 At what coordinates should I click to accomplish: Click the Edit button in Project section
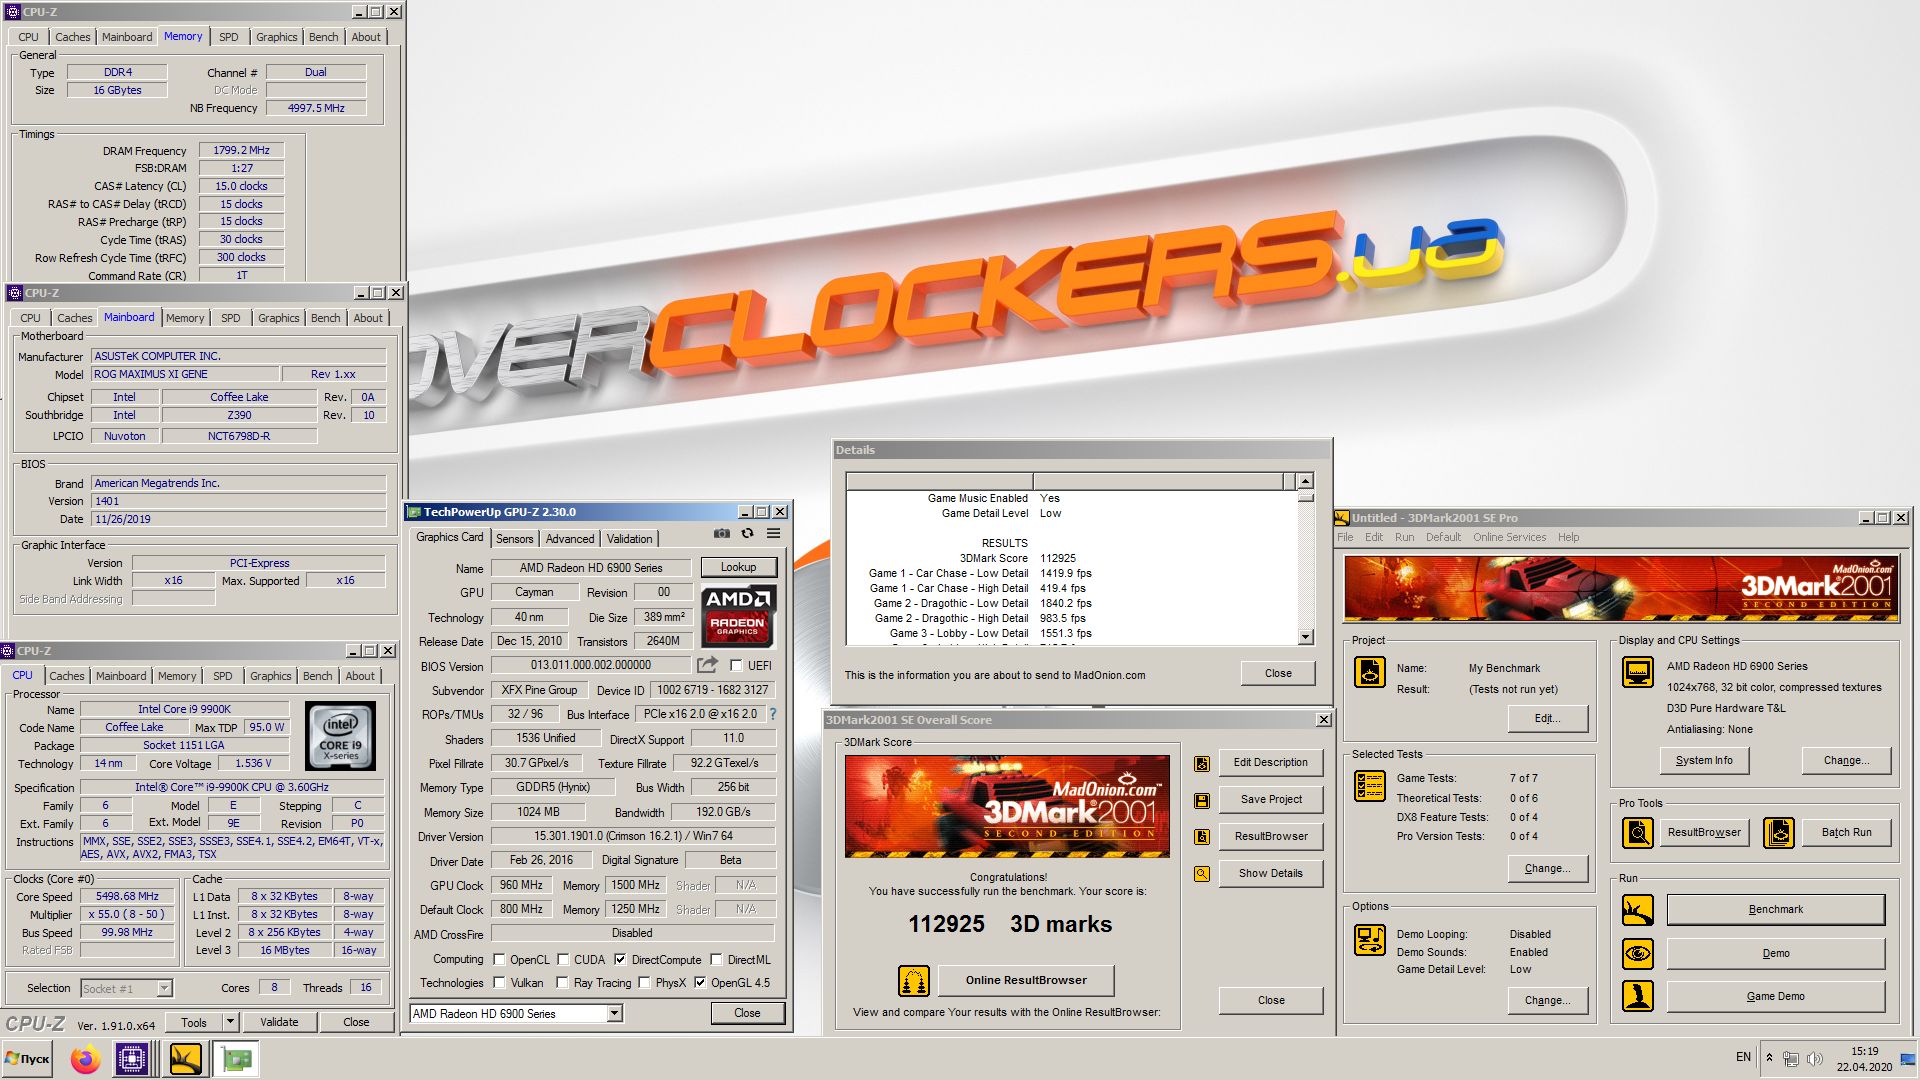[1547, 719]
